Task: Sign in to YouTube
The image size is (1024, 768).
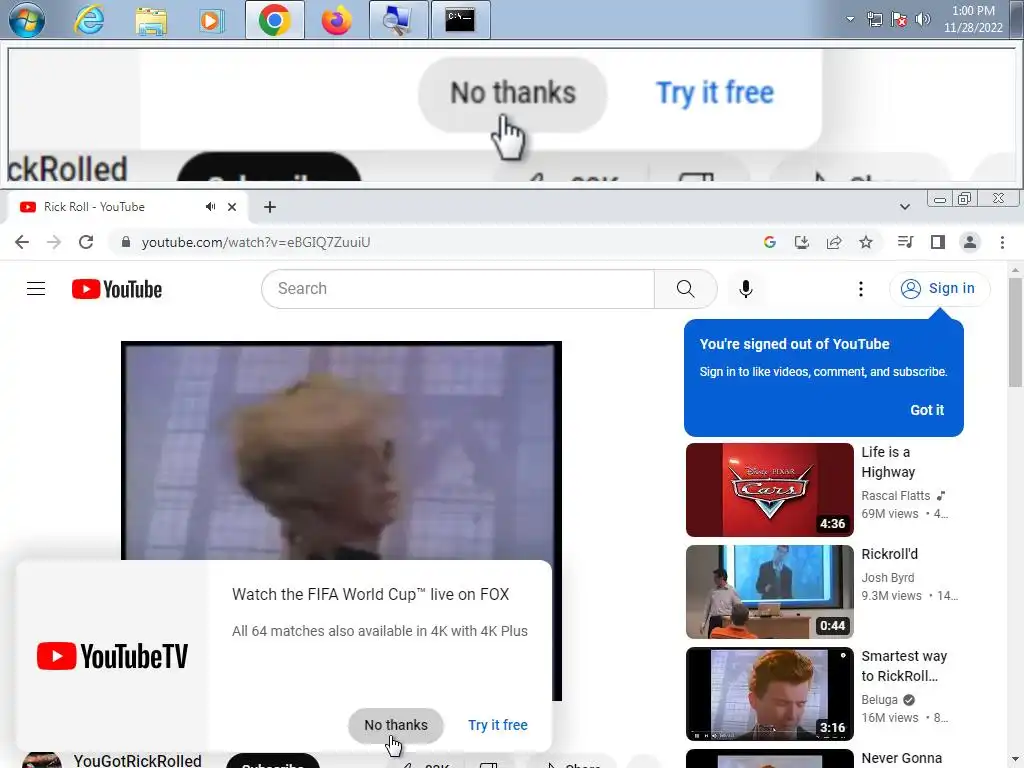Action: pos(939,289)
